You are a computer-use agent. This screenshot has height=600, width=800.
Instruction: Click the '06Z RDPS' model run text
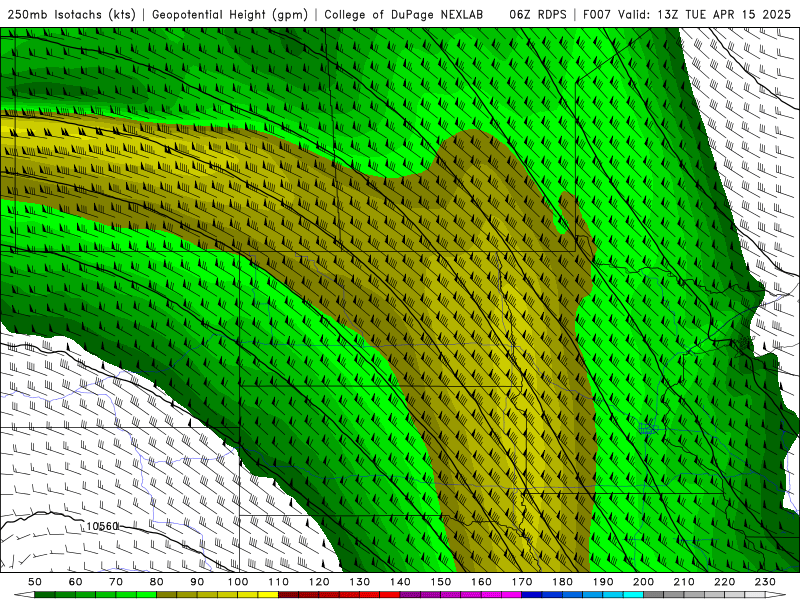(538, 14)
